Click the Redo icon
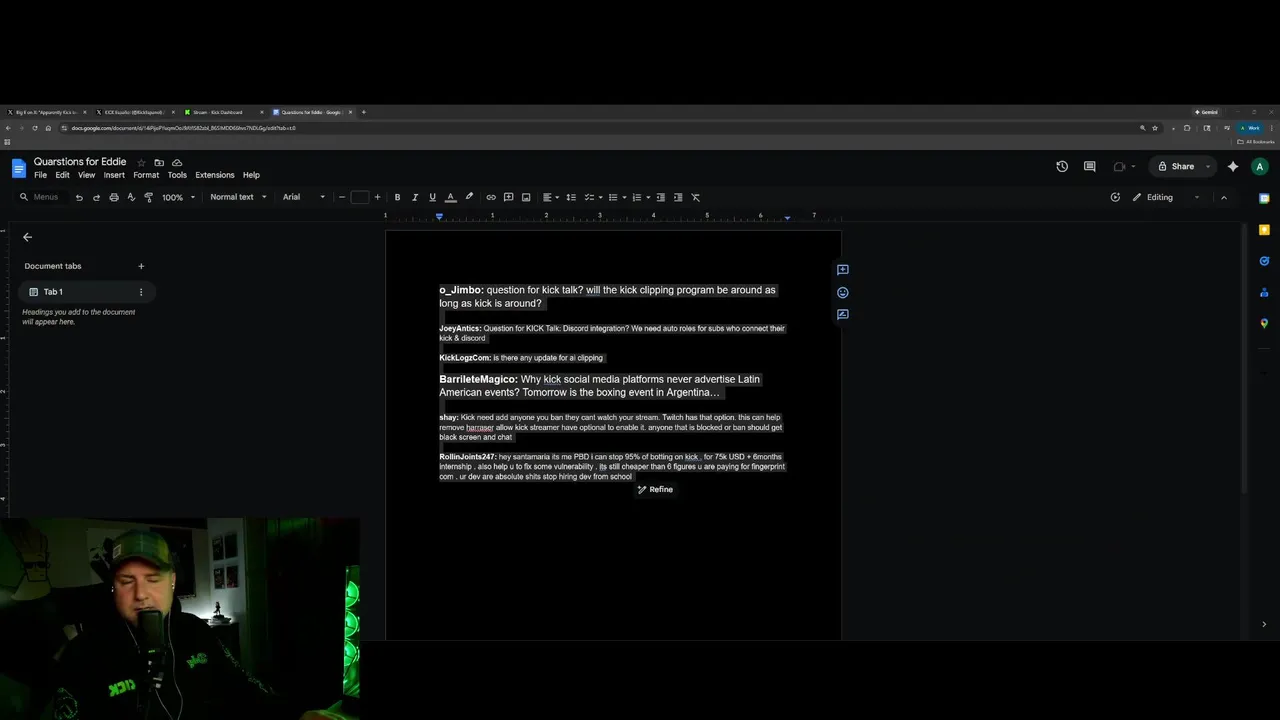1280x720 pixels. pos(96,197)
